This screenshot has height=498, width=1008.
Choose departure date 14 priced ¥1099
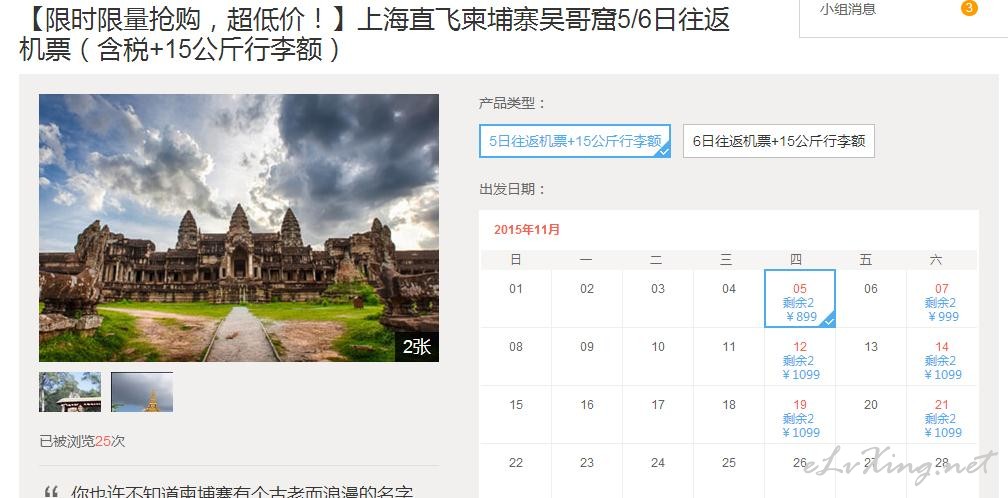tap(941, 357)
